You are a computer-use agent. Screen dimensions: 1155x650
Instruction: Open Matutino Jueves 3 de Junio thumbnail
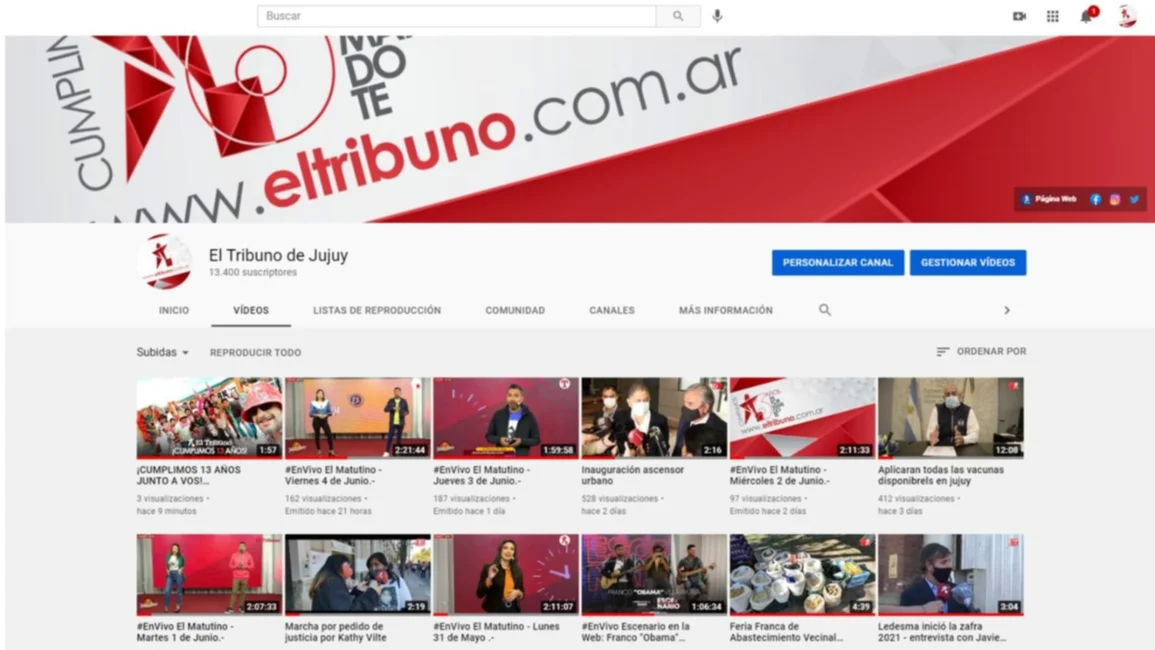click(506, 418)
